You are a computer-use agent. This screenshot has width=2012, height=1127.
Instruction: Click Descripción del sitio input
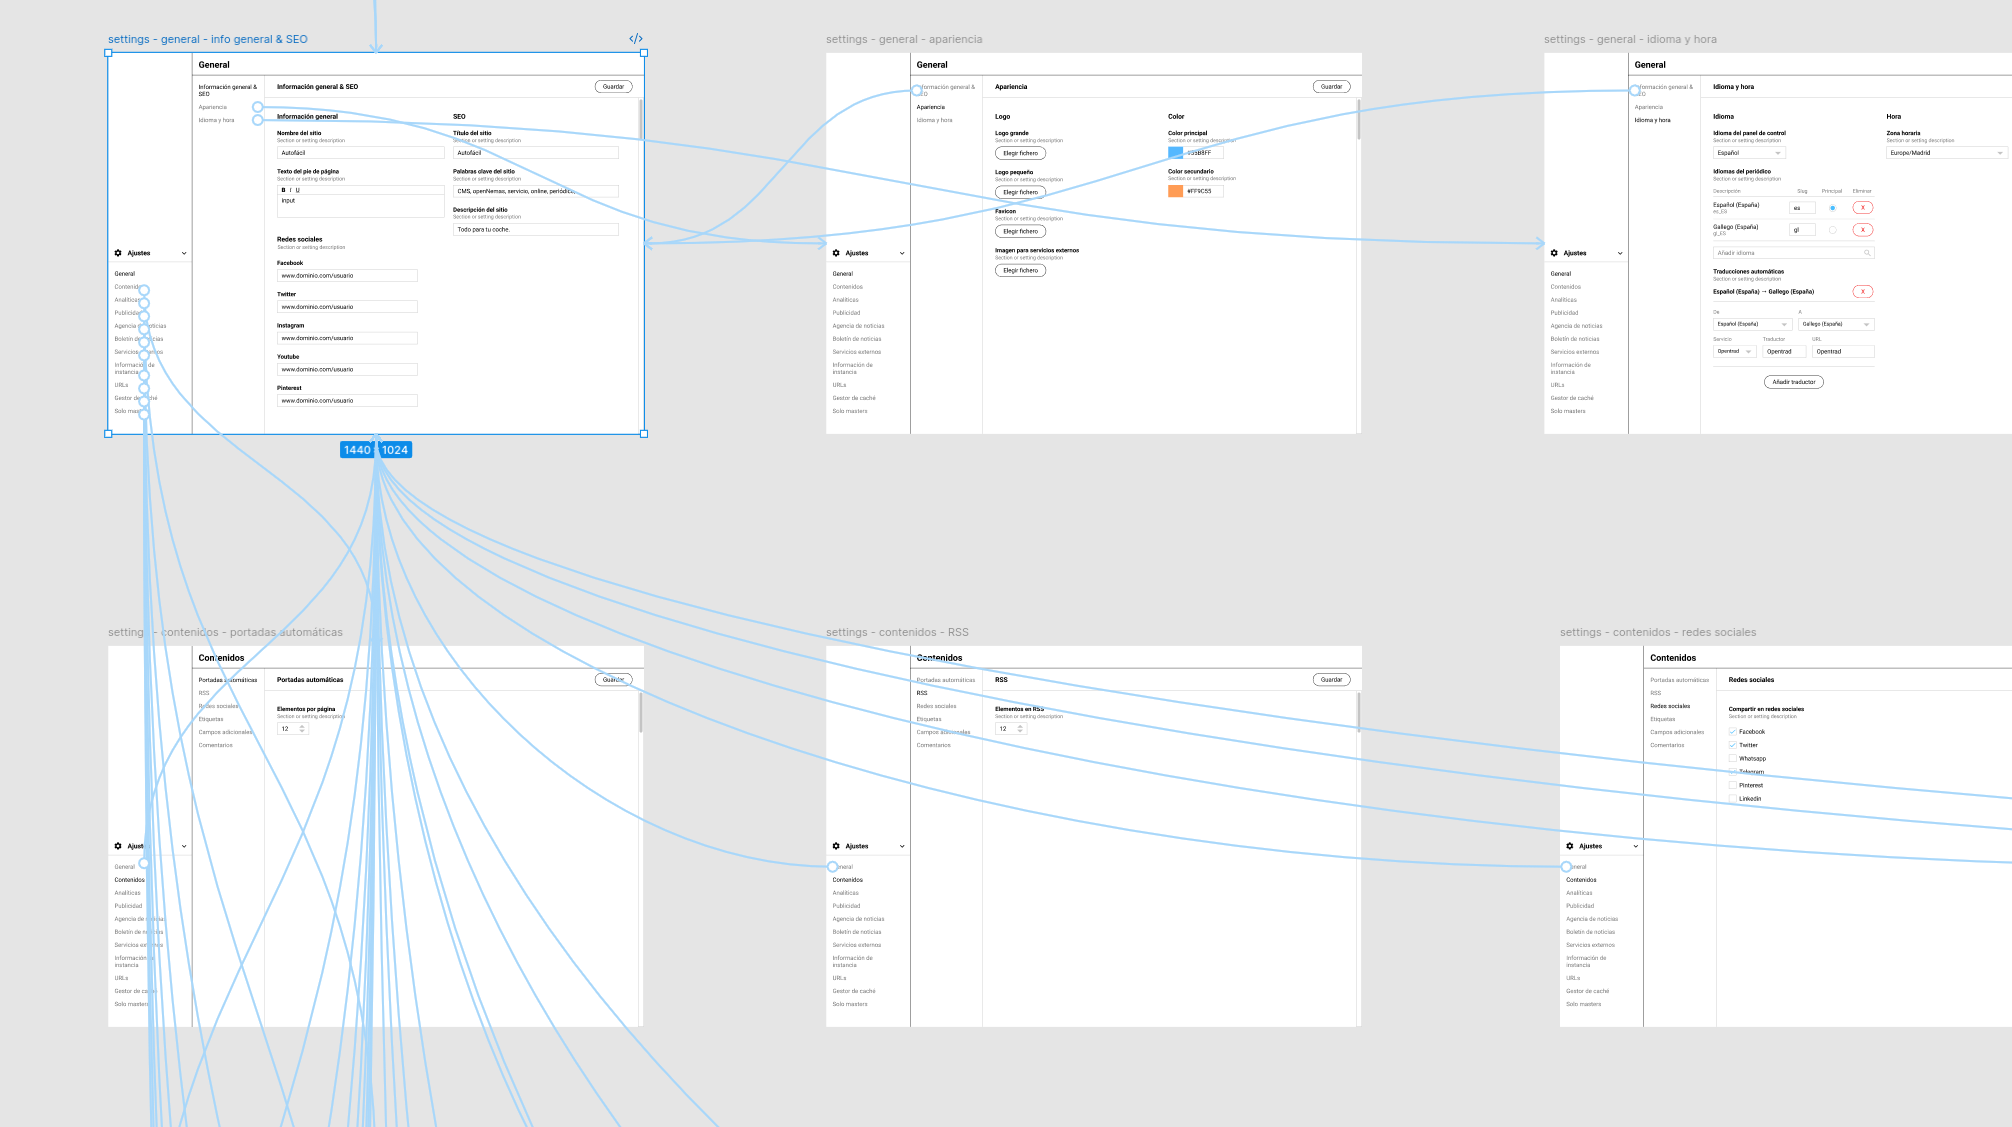[536, 230]
